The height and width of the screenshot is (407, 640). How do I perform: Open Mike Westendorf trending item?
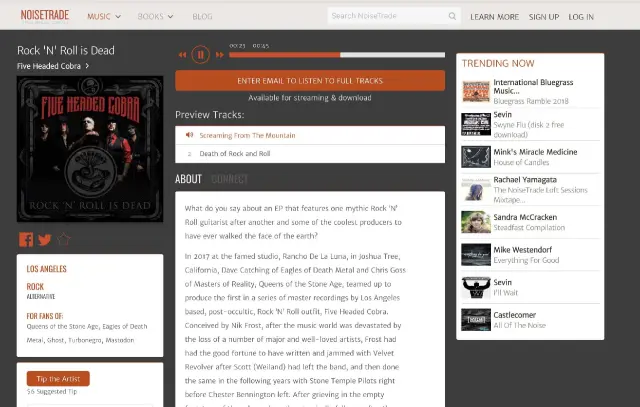pos(522,250)
